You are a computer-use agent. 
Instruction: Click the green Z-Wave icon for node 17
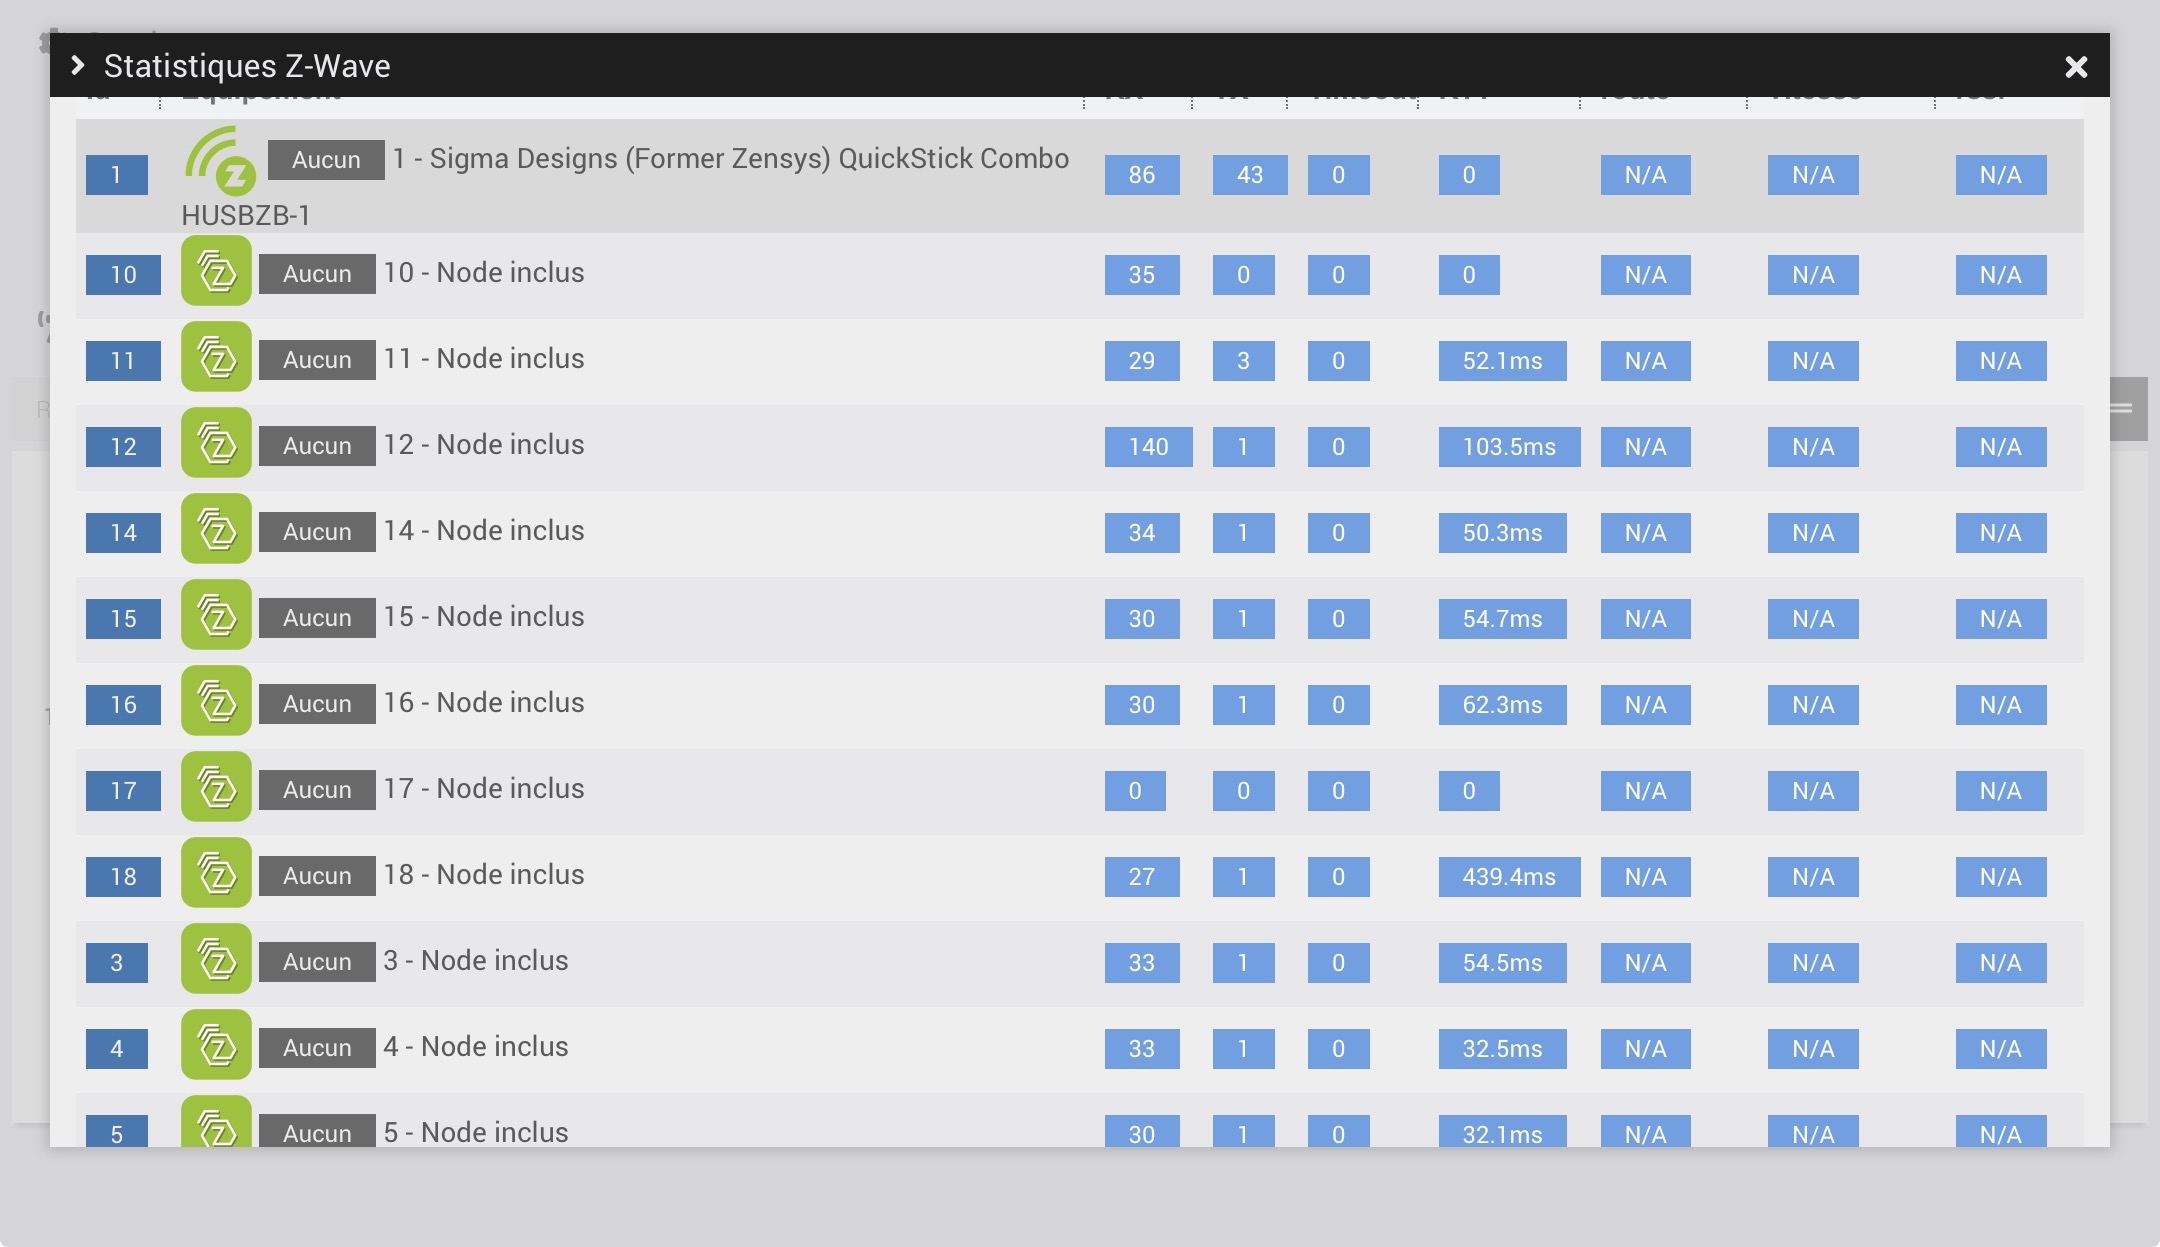click(216, 788)
